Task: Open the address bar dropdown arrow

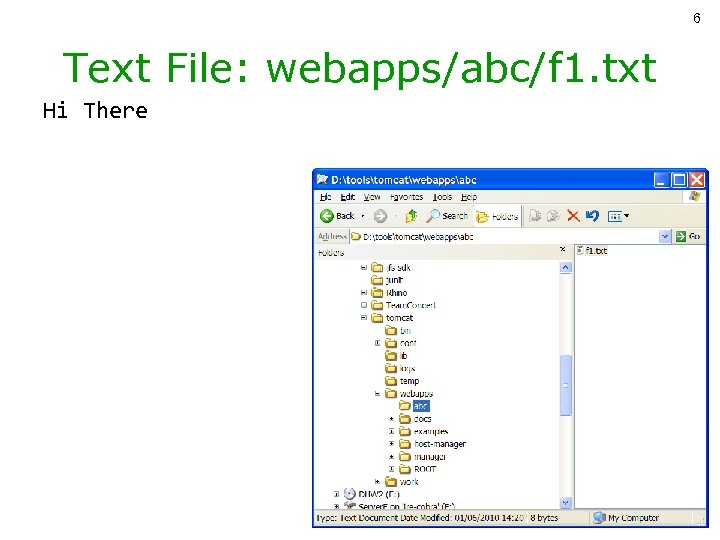Action: 664,236
